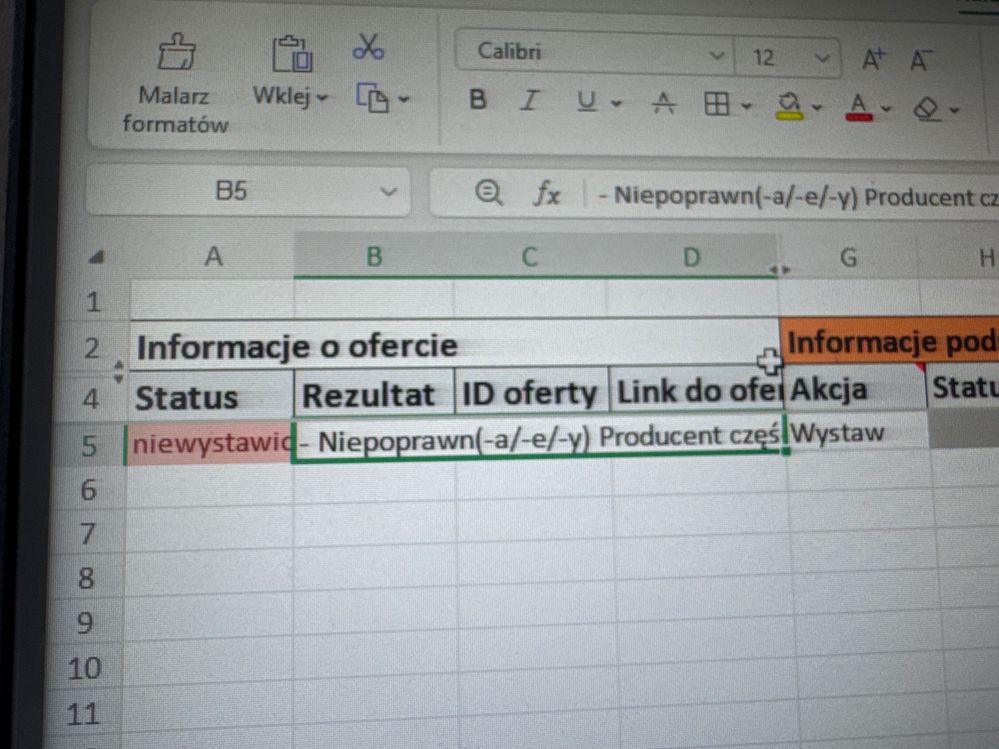Select column G header
This screenshot has width=999, height=749.
[848, 258]
